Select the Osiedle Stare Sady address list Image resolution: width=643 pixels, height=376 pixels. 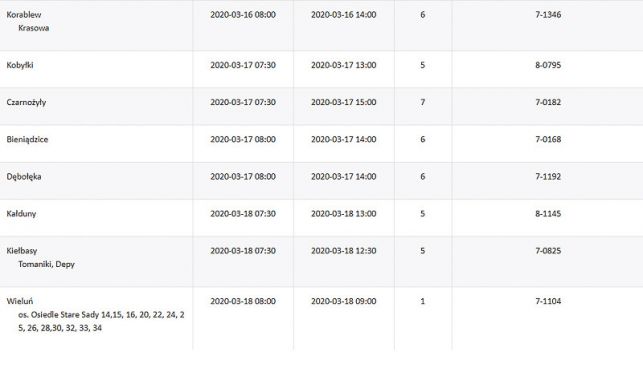point(101,321)
